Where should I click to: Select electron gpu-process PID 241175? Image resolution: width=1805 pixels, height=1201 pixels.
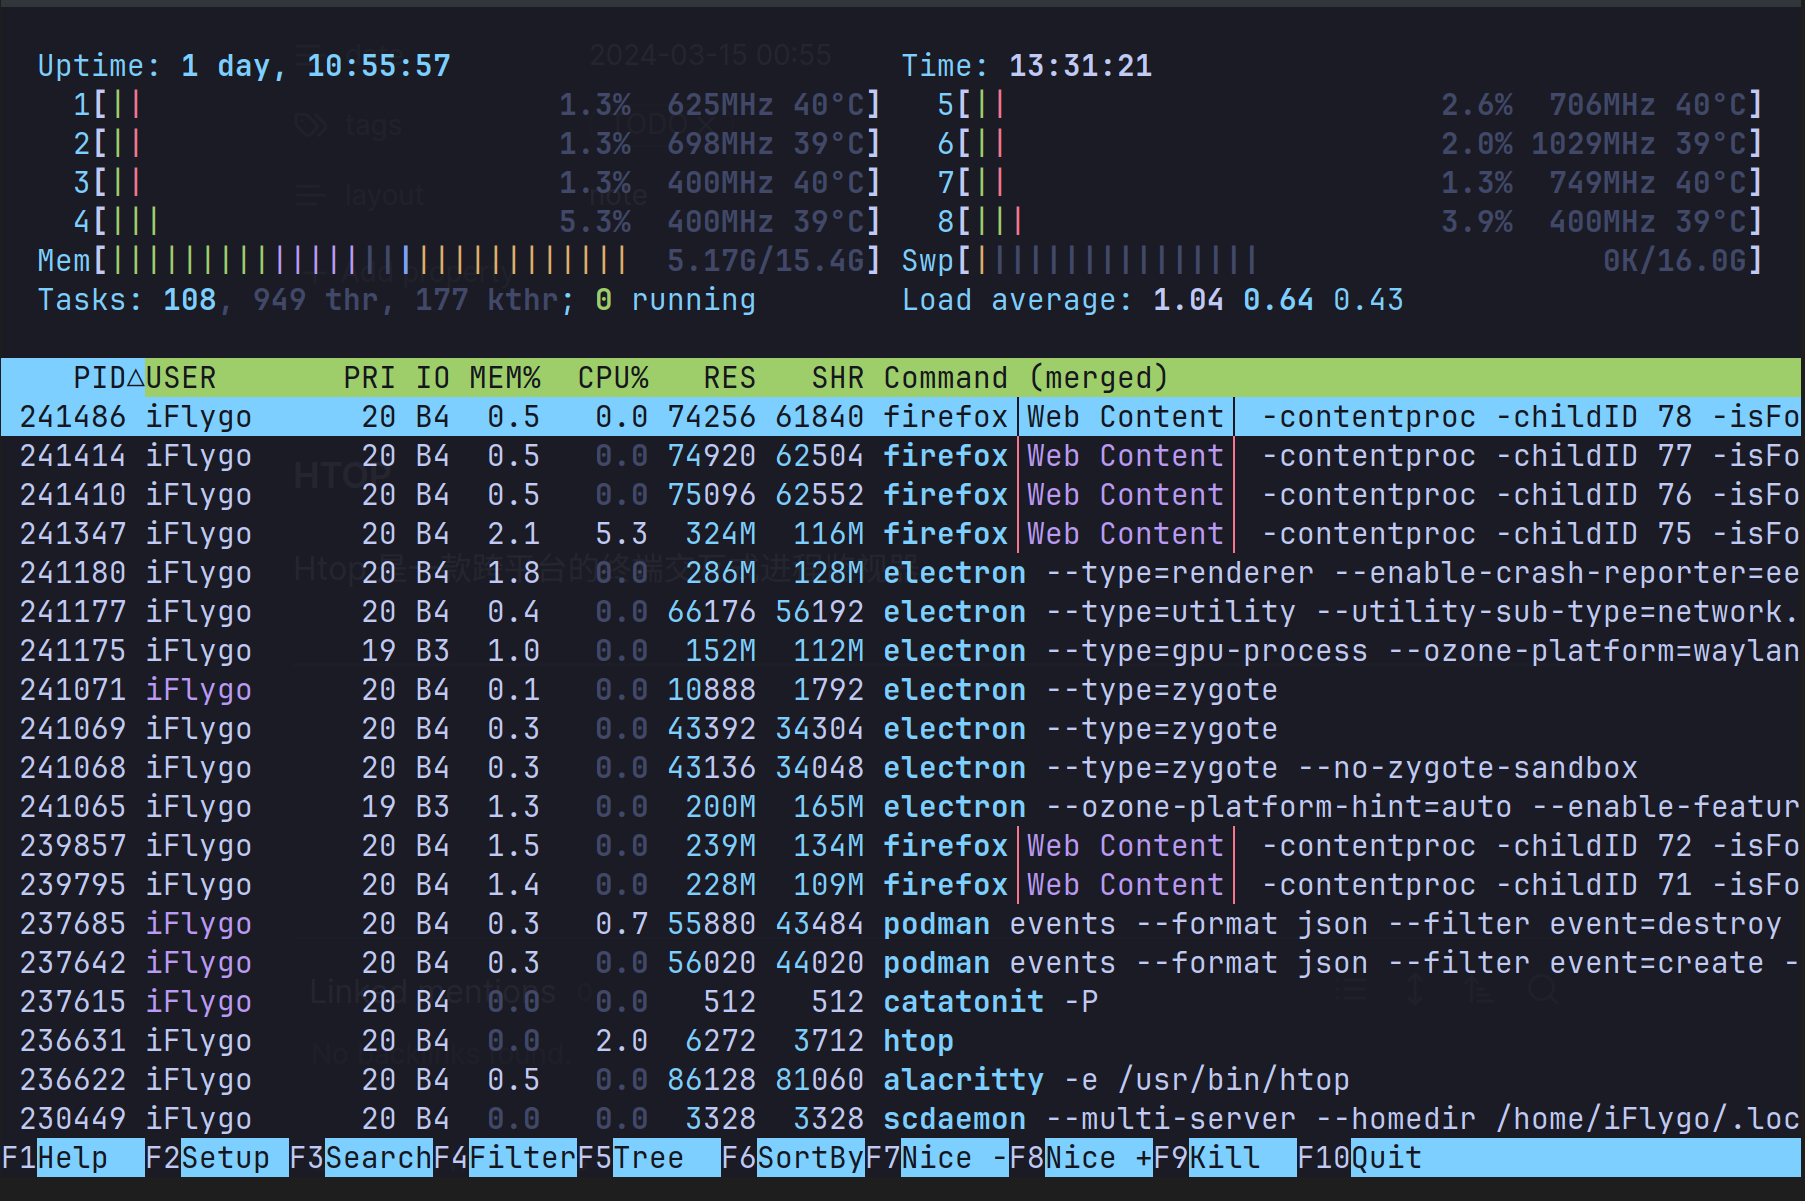pos(901,651)
